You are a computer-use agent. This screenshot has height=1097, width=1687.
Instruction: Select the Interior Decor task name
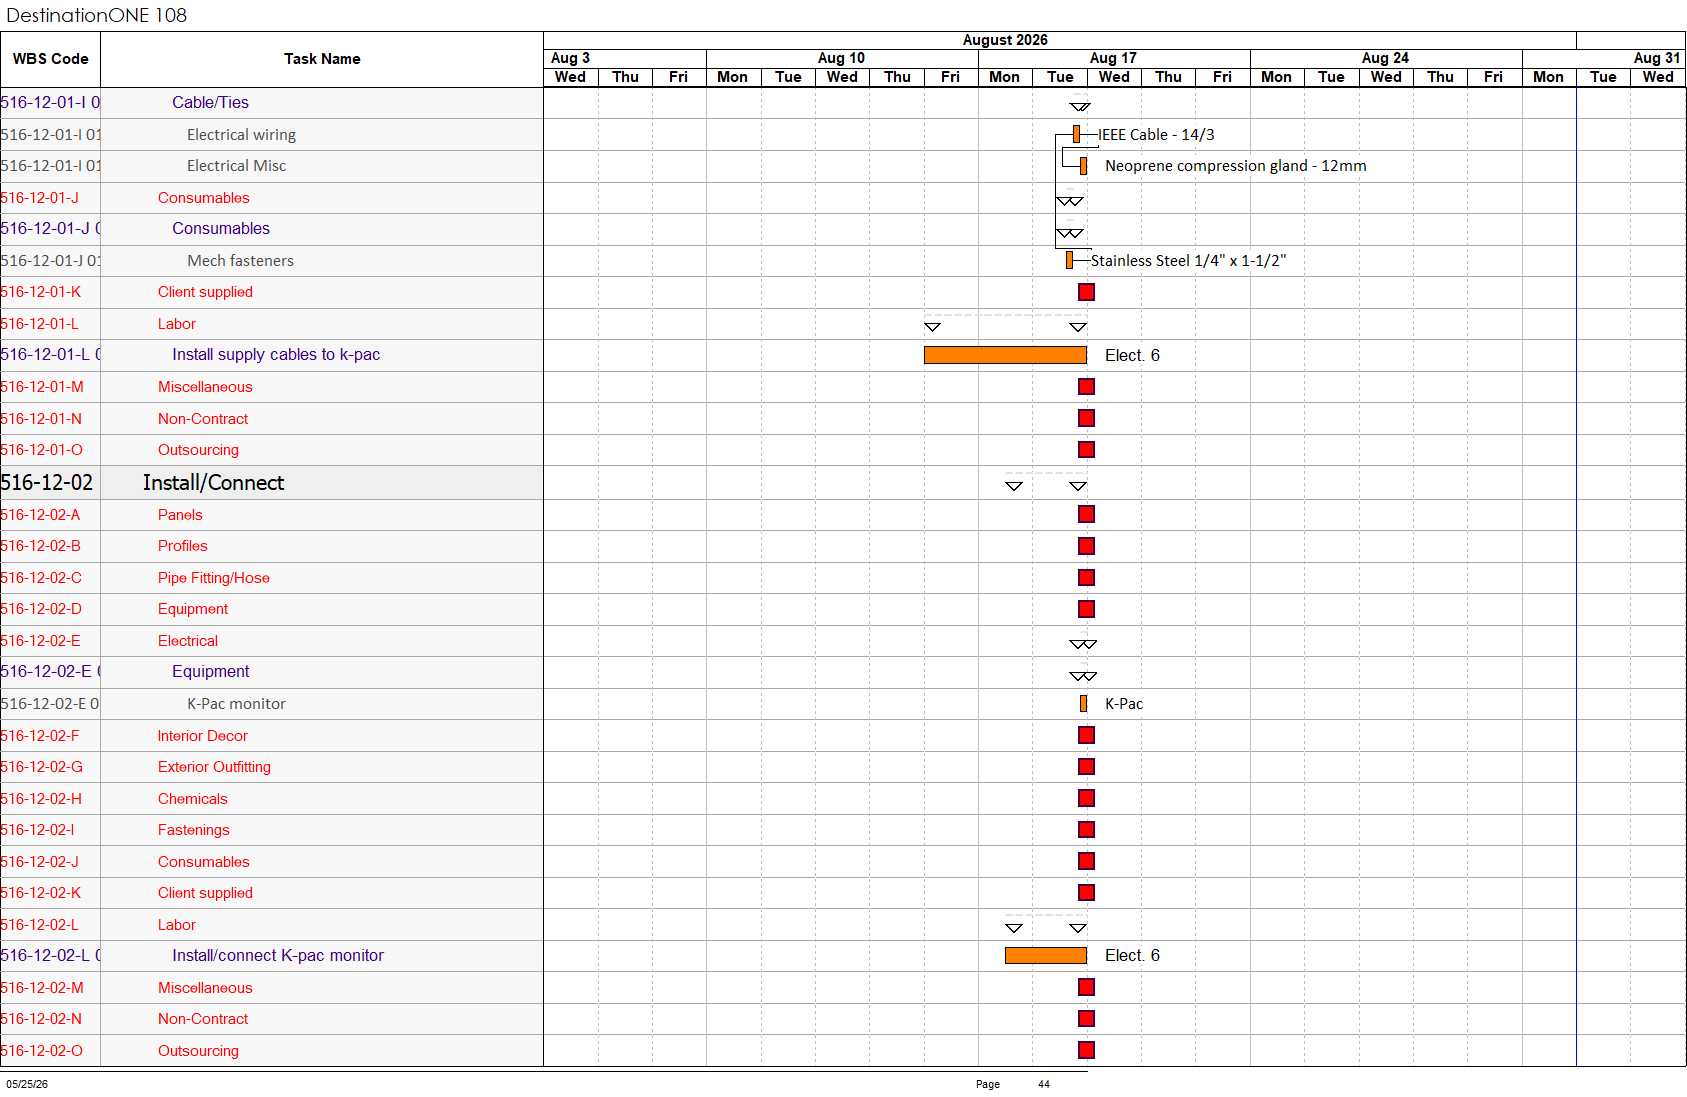click(203, 736)
